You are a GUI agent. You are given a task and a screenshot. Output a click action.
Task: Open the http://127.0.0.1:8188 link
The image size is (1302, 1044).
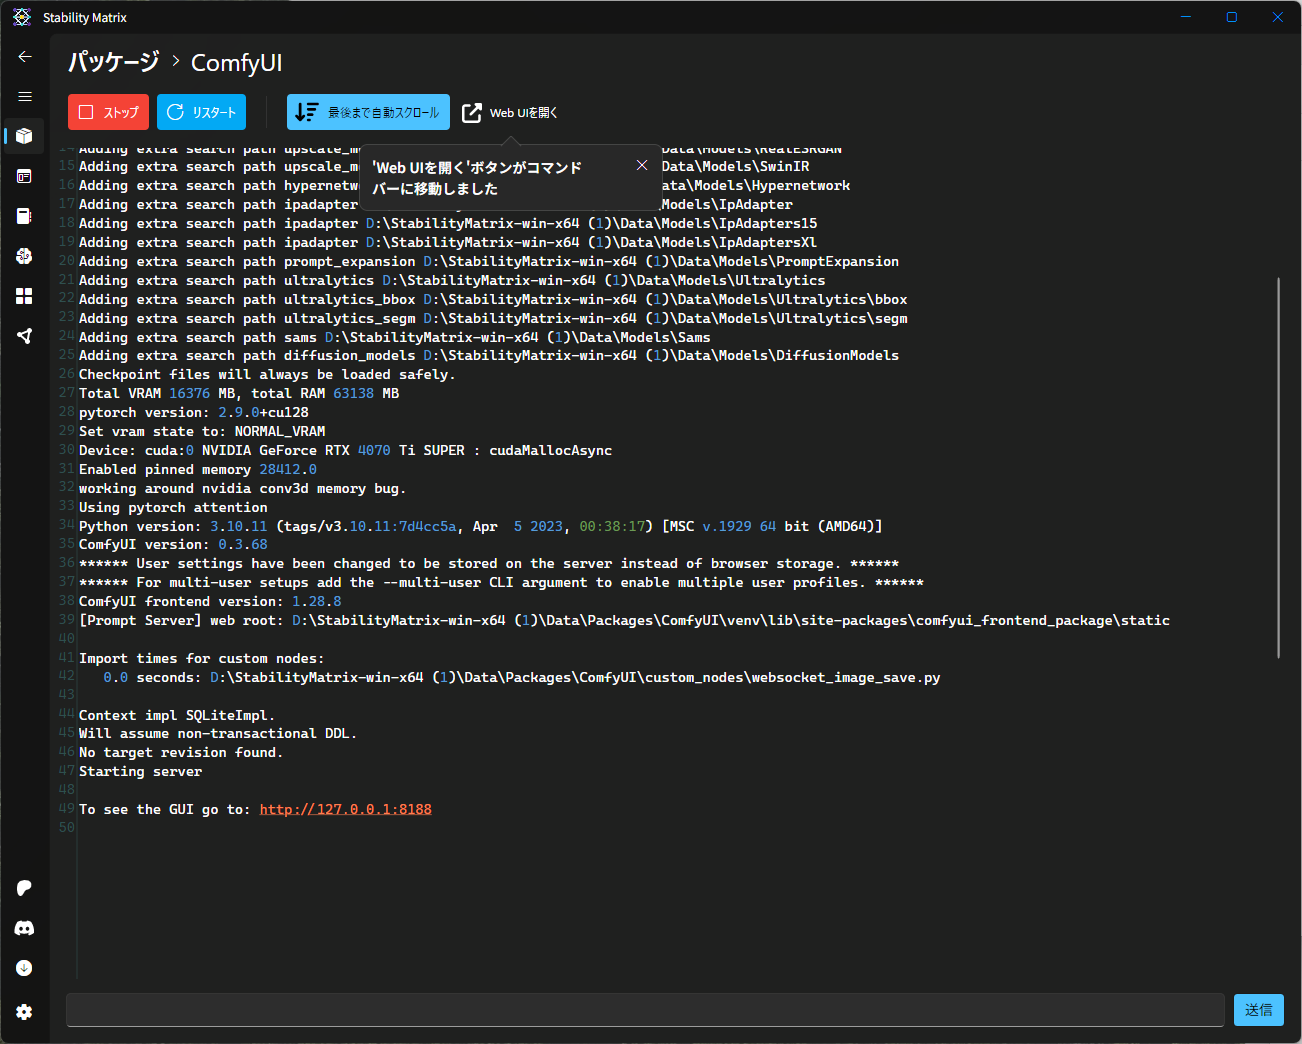click(x=345, y=809)
